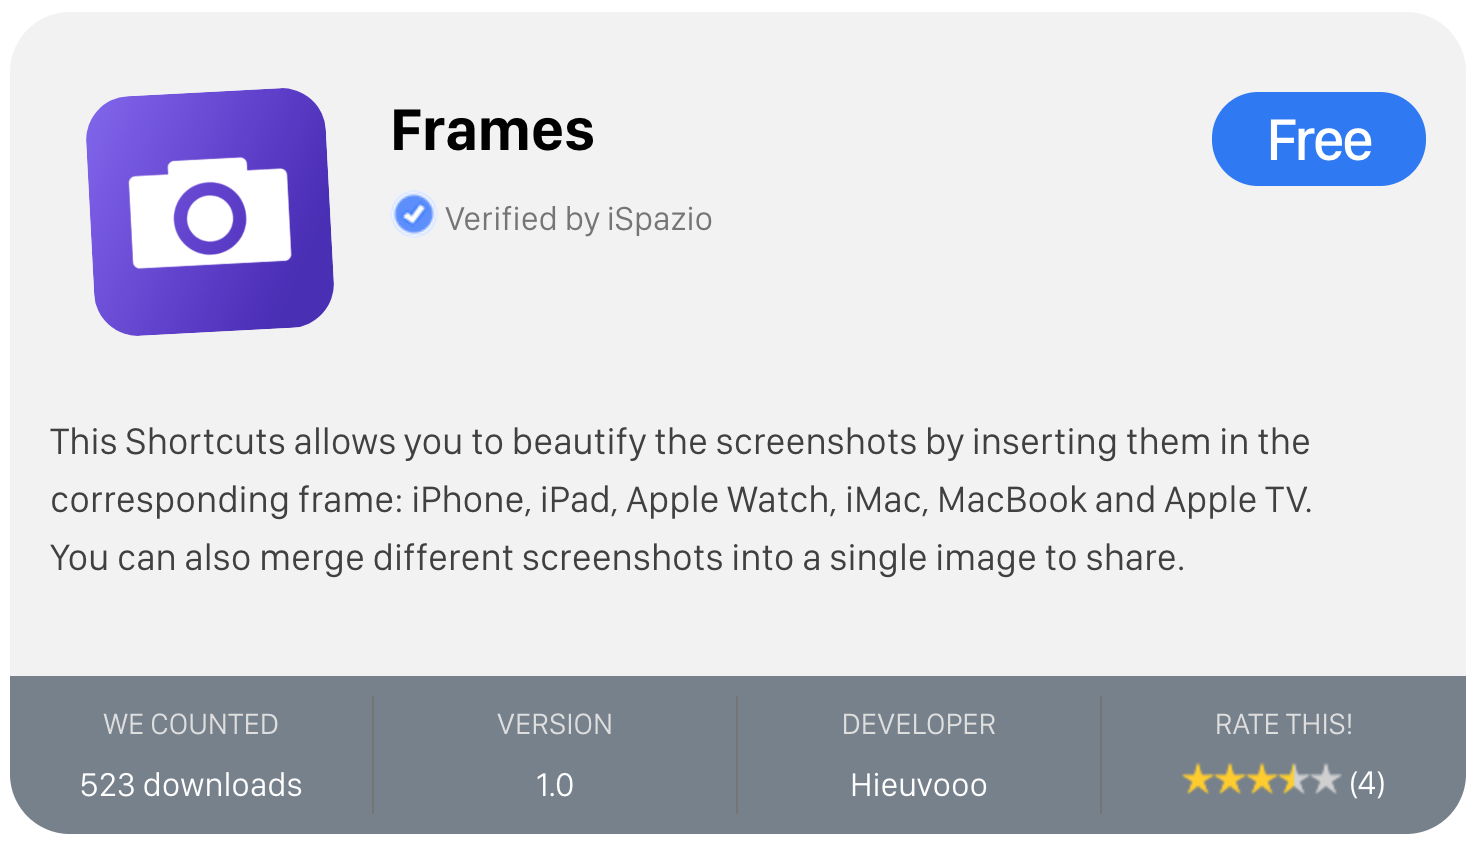Open the Hieuvooo developer name

pyautogui.click(x=918, y=785)
